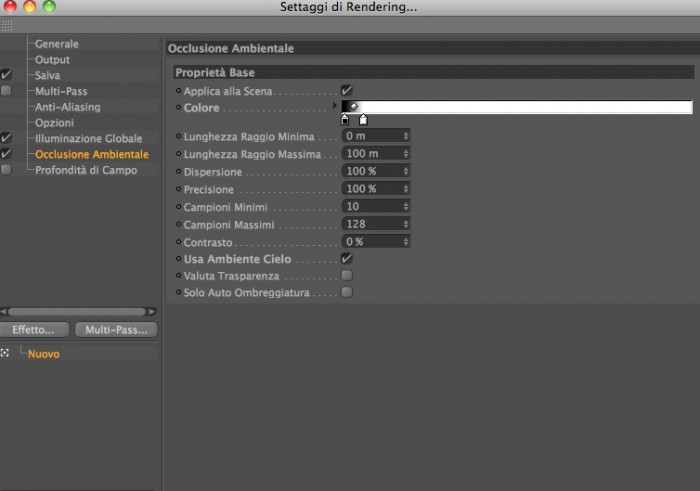This screenshot has width=700, height=491.
Task: Expand the Colore gradient disclosure triangle
Action: coord(334,106)
